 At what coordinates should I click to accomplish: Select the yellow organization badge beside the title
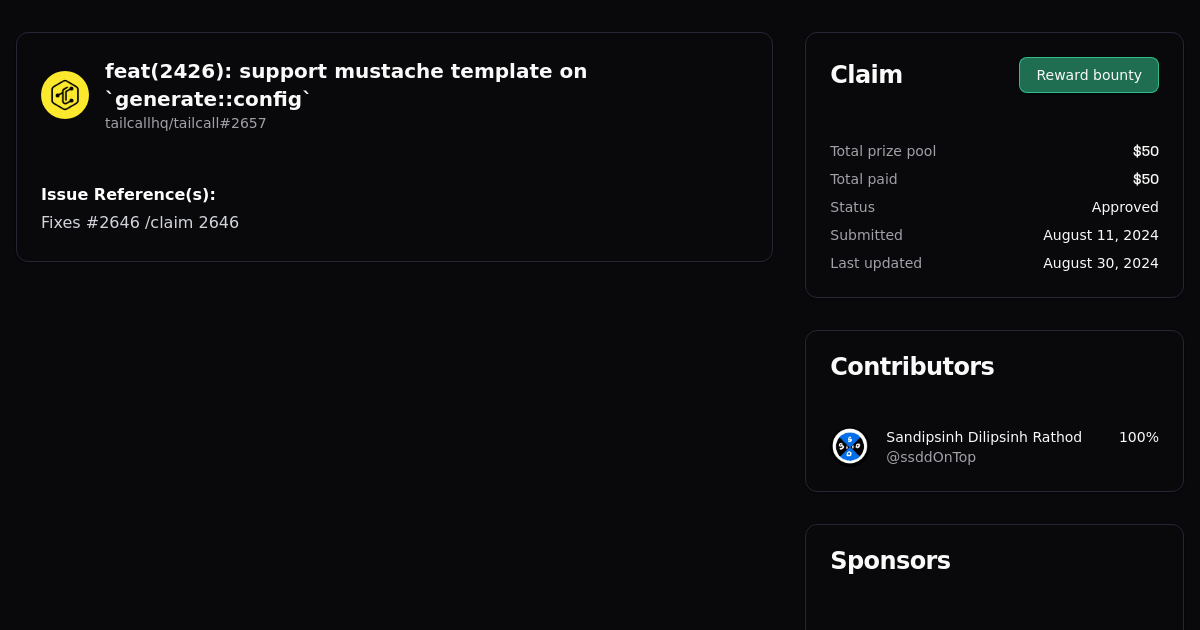tap(64, 94)
